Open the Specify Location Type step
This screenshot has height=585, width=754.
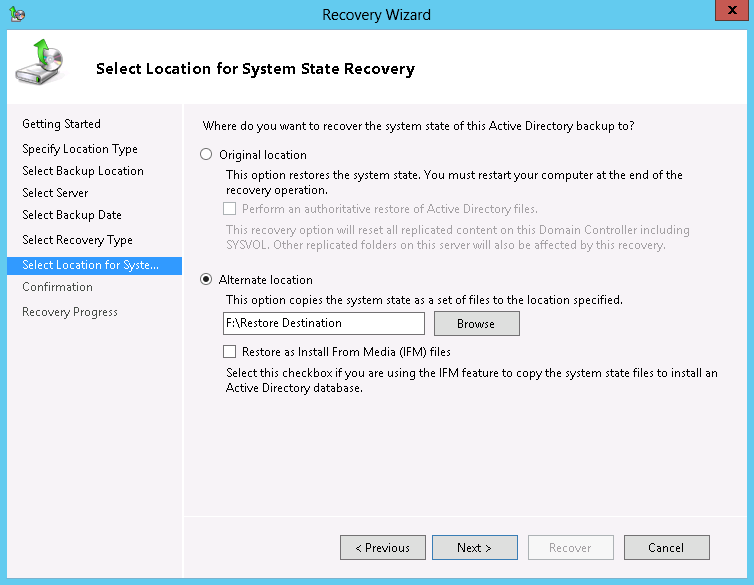point(80,149)
